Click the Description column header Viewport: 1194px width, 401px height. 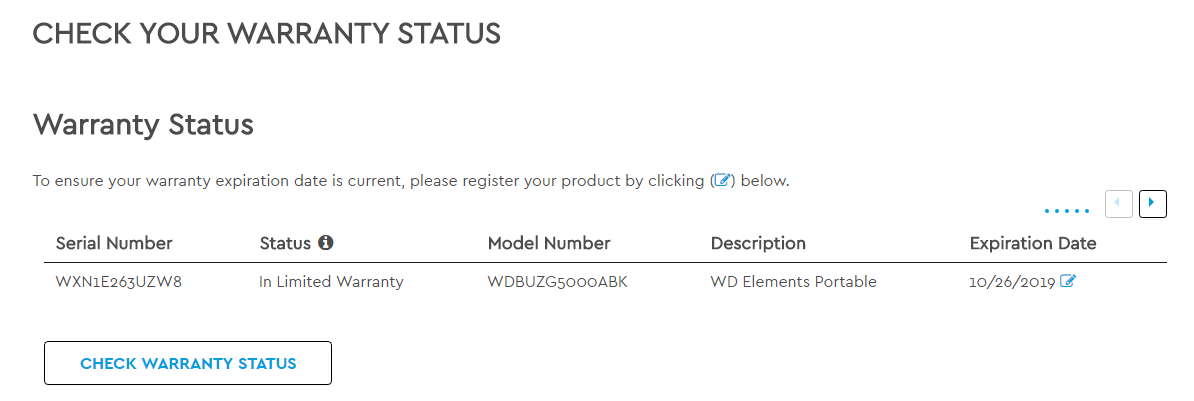coord(758,243)
